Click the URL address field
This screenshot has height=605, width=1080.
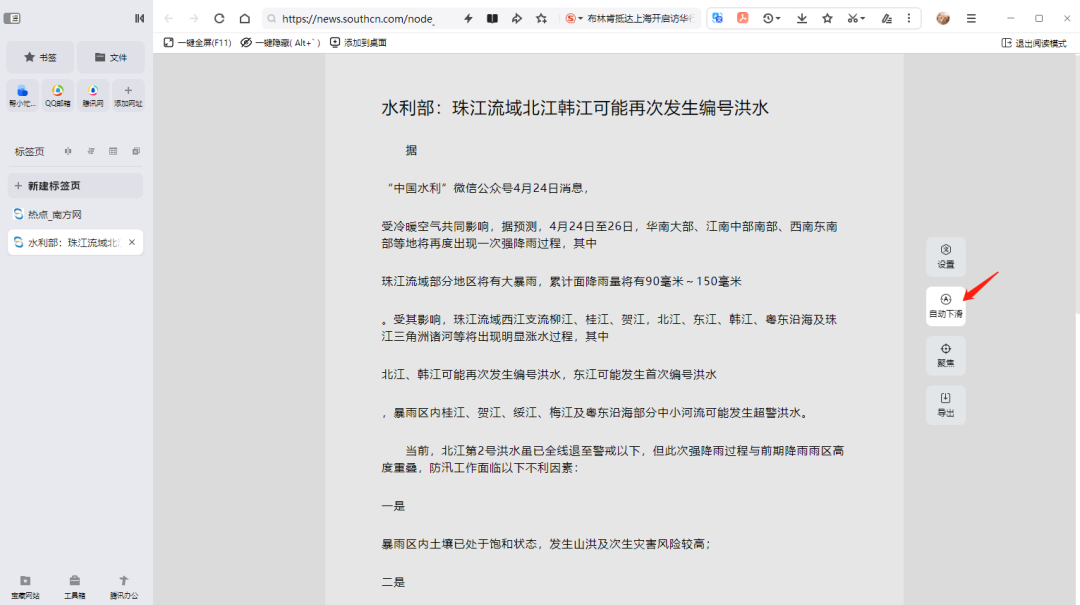358,19
